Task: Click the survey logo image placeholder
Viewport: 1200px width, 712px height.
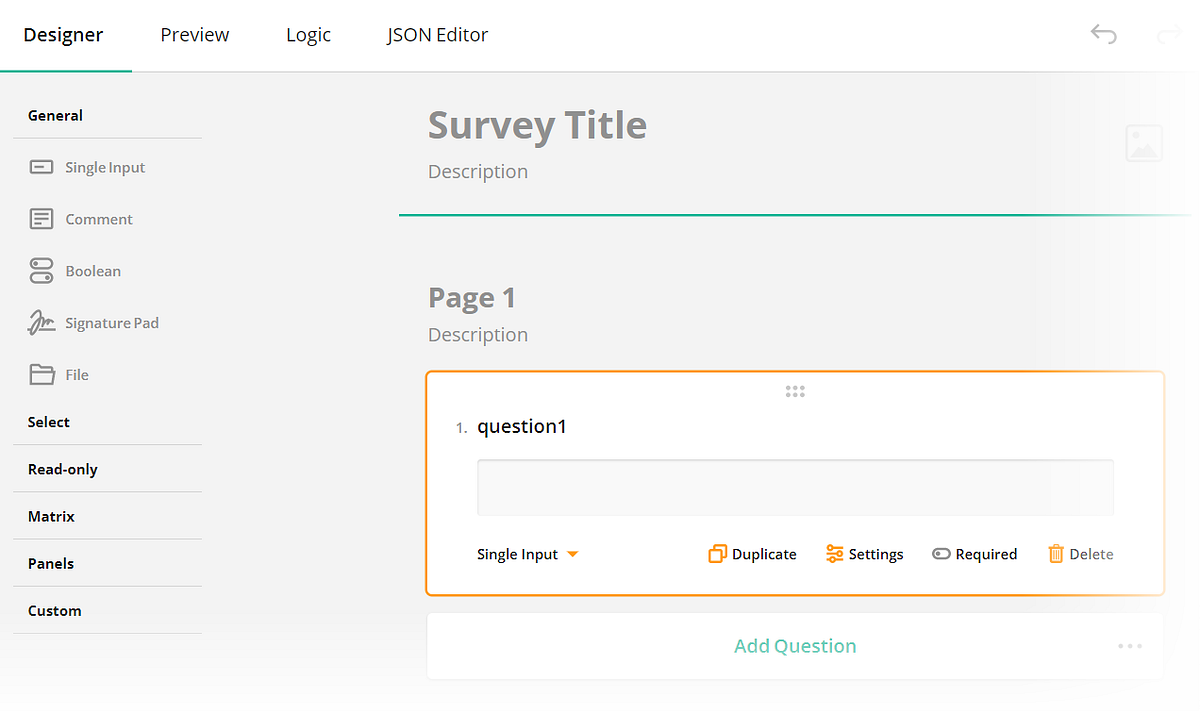Action: (1143, 143)
